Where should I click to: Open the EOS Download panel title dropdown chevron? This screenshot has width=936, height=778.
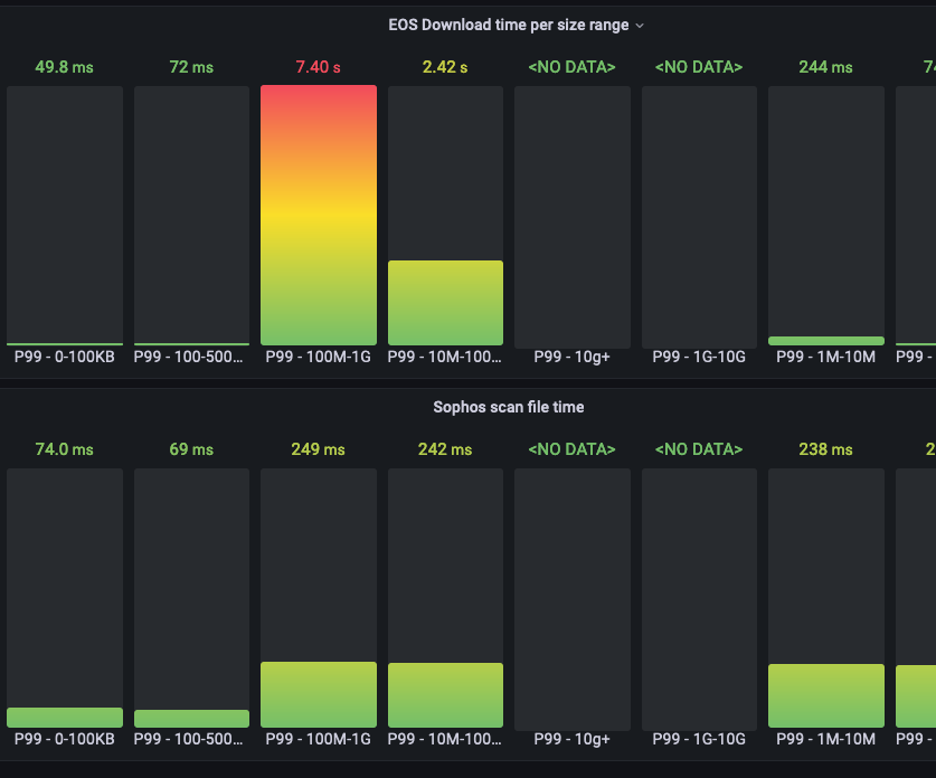[640, 25]
